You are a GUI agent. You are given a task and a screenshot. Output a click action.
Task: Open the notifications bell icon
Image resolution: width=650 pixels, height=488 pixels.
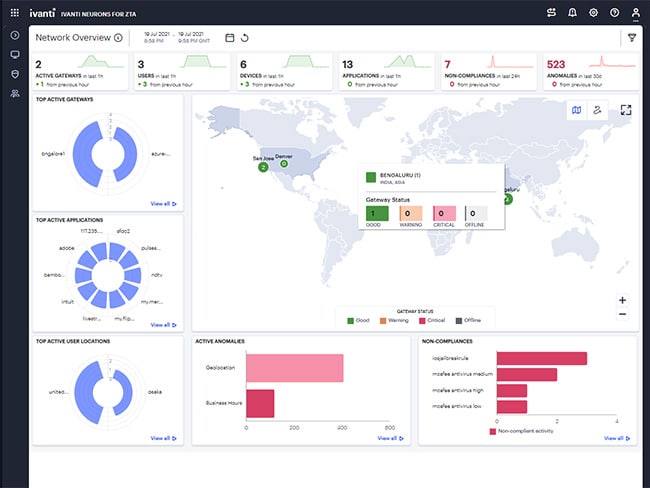[x=572, y=13]
